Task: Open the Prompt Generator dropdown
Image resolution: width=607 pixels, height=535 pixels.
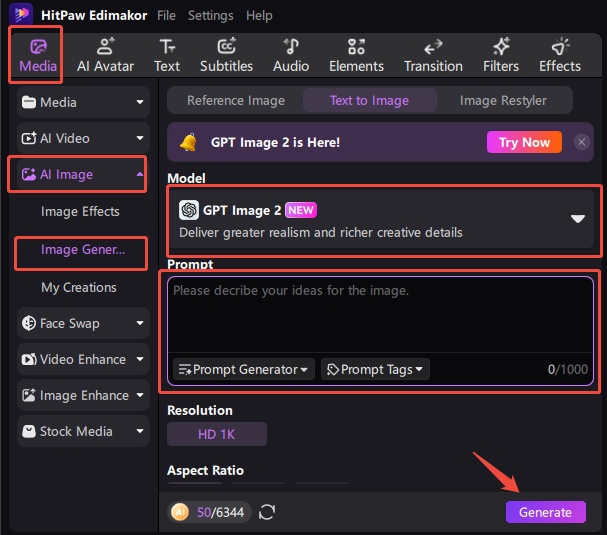Action: [x=243, y=369]
